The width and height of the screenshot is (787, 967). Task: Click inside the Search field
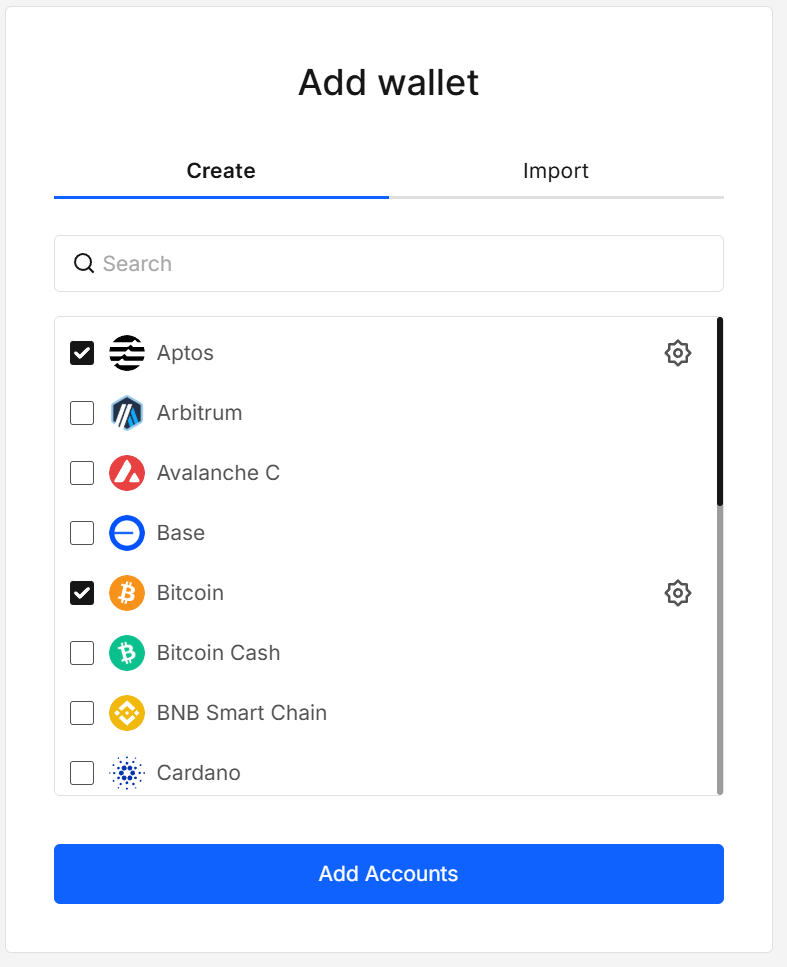point(388,263)
